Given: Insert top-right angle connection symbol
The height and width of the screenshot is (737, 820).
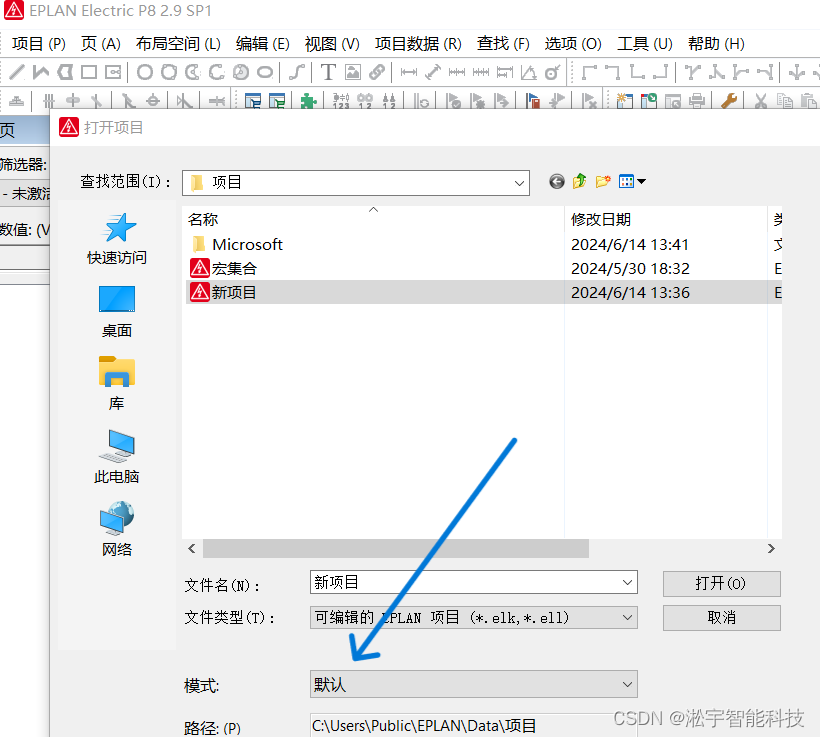Looking at the screenshot, I should click(613, 72).
